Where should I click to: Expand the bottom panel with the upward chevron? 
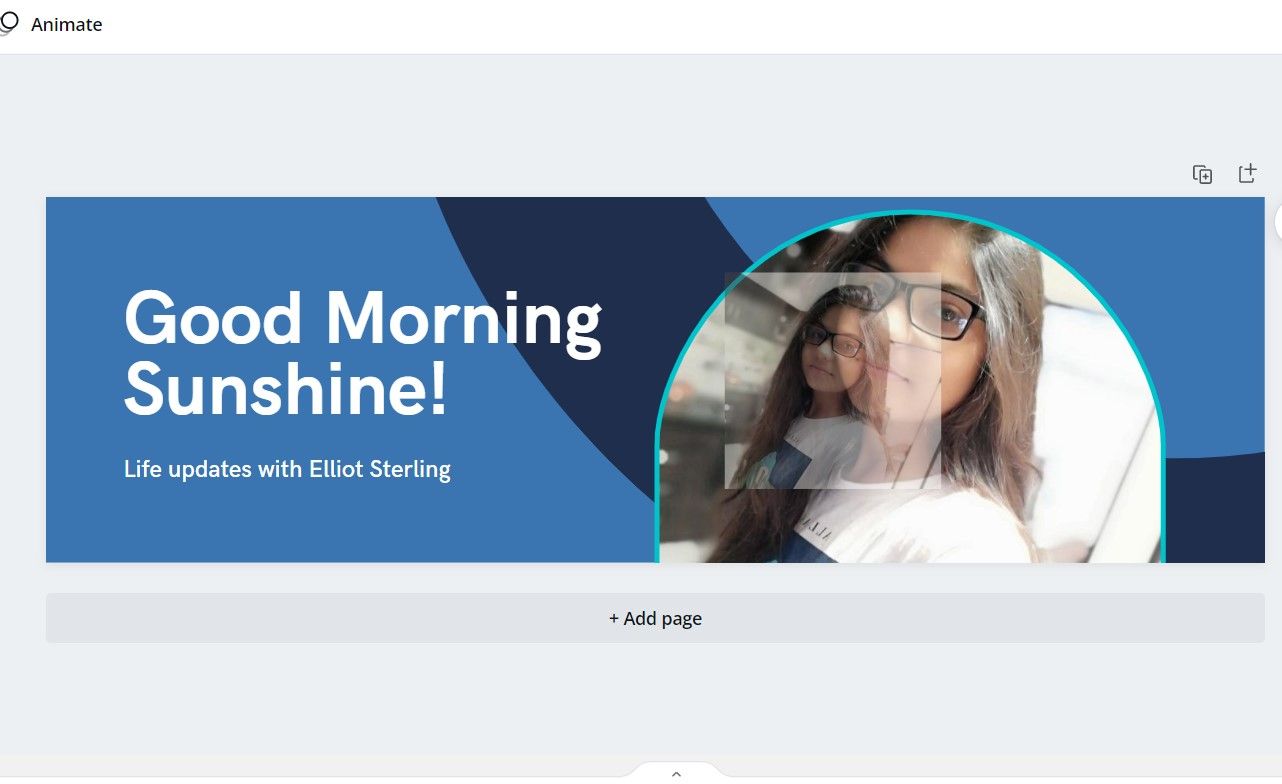(x=676, y=772)
